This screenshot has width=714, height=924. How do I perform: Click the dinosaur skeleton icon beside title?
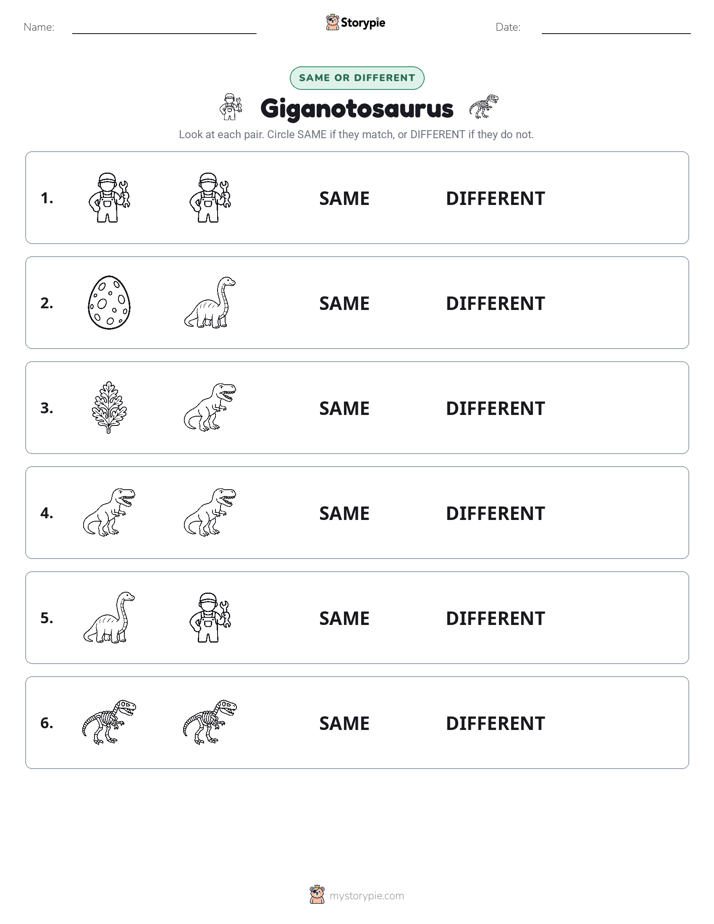(x=484, y=107)
